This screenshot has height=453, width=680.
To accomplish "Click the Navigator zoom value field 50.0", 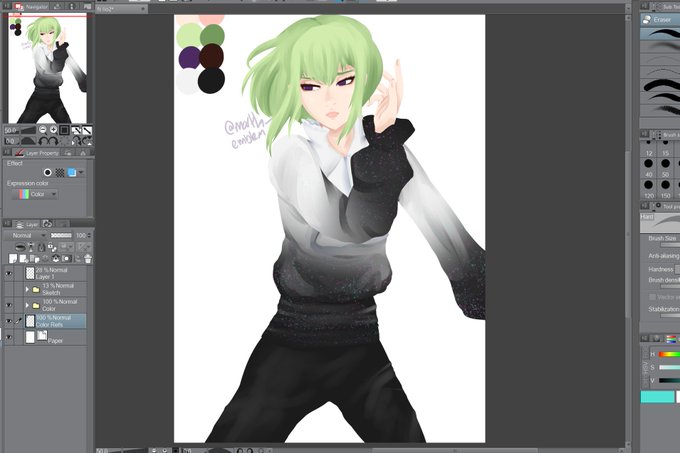I will (11, 130).
